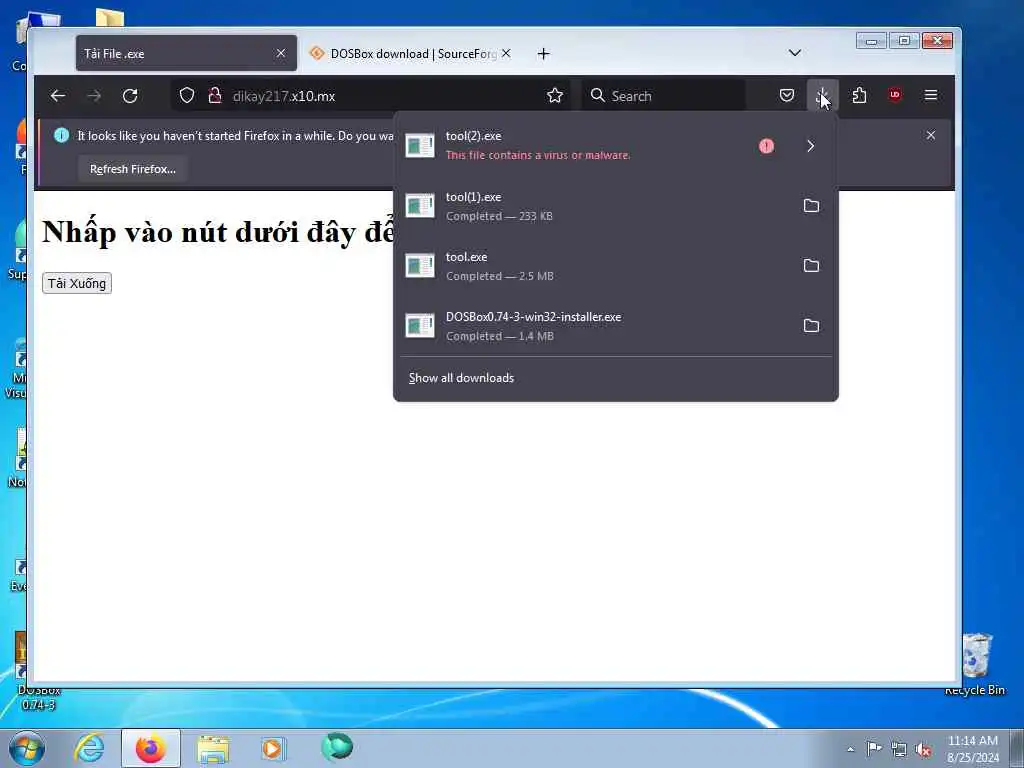Click the DOSBox installer file icon
This screenshot has width=1024, height=768.
pos(420,326)
